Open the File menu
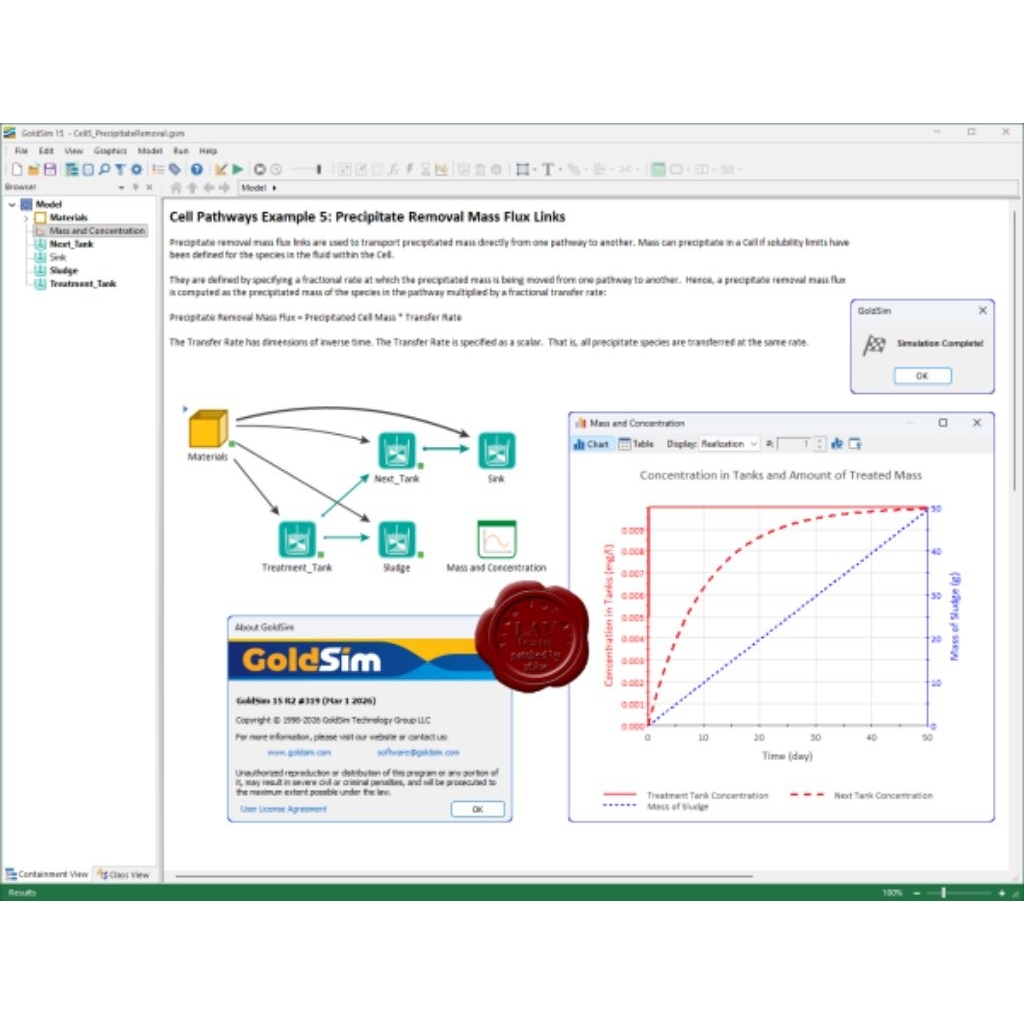1024x1024 pixels. pyautogui.click(x=22, y=151)
